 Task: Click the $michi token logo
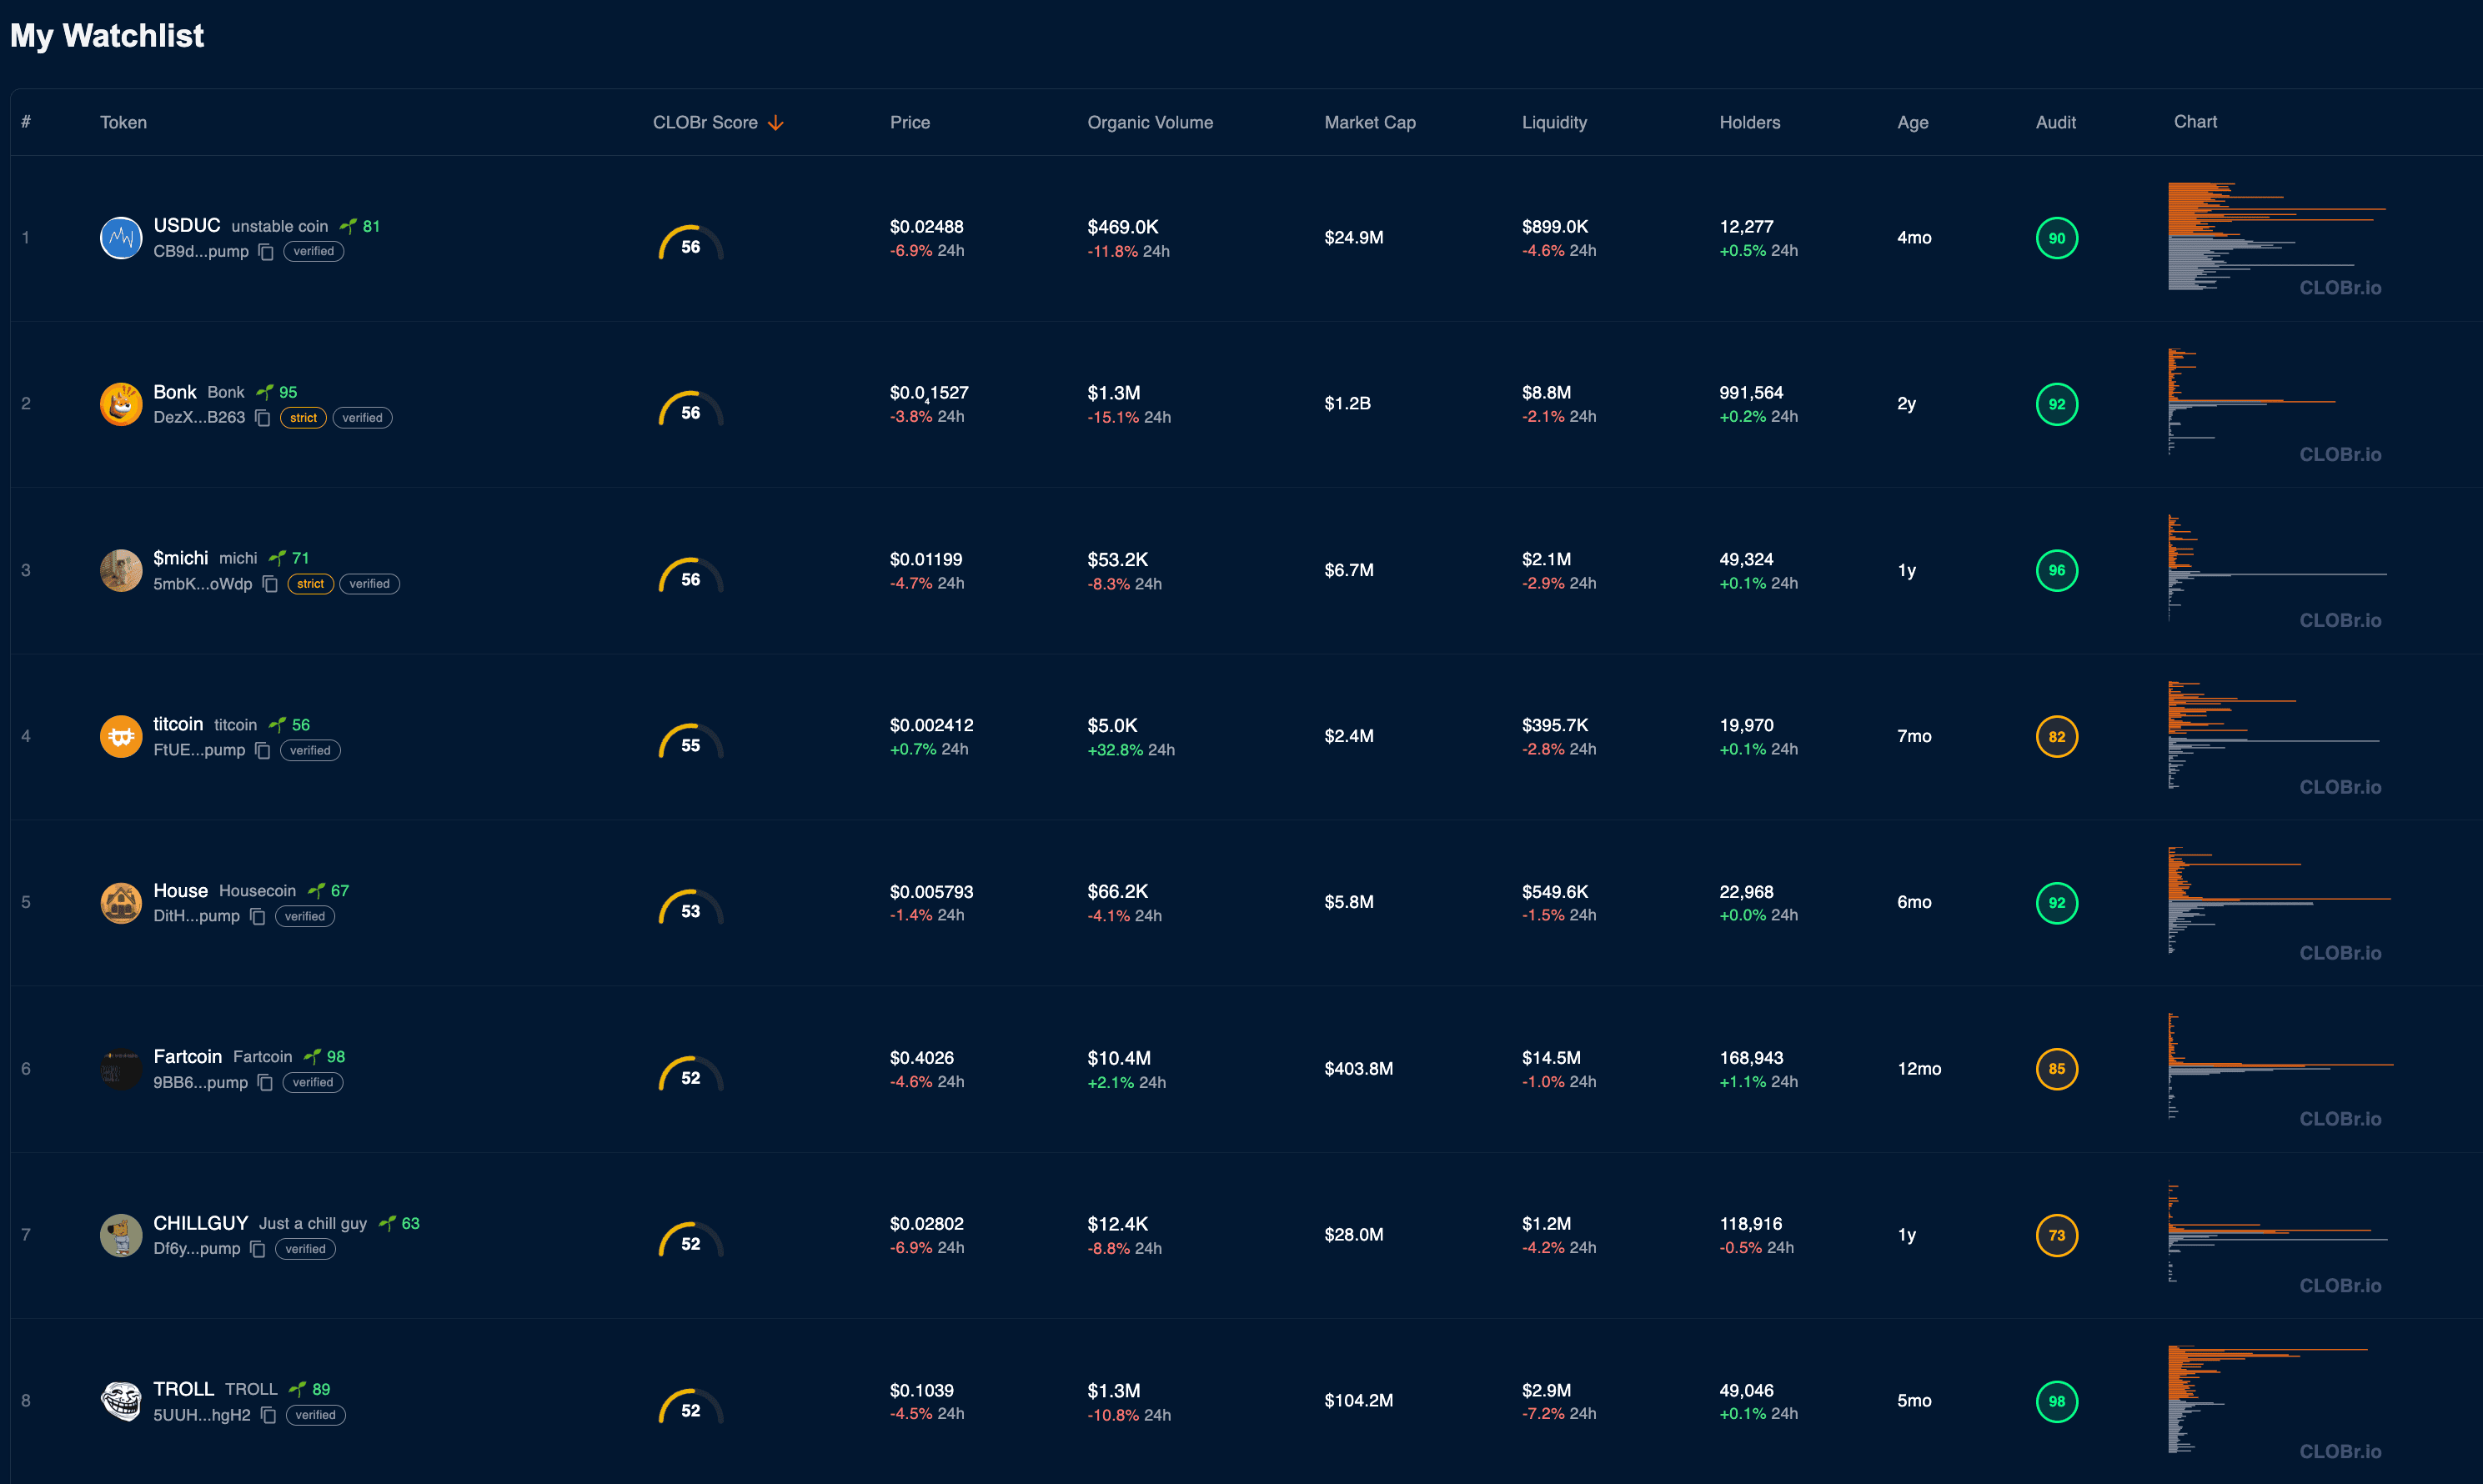(121, 570)
